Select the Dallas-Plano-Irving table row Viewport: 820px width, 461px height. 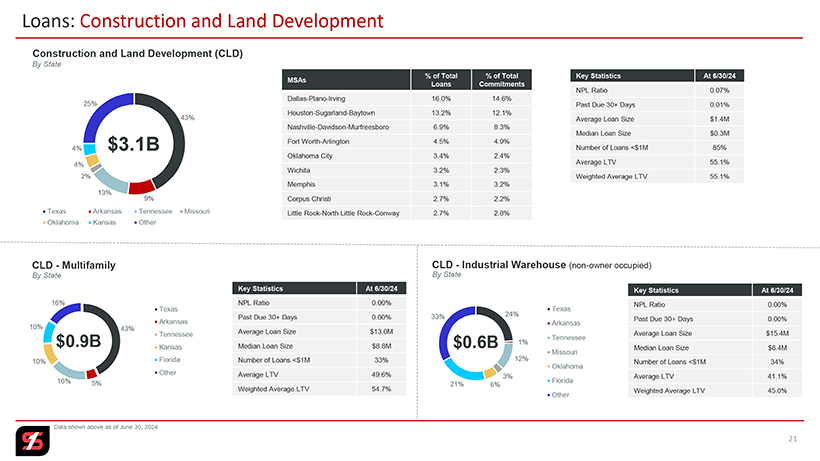[408, 99]
